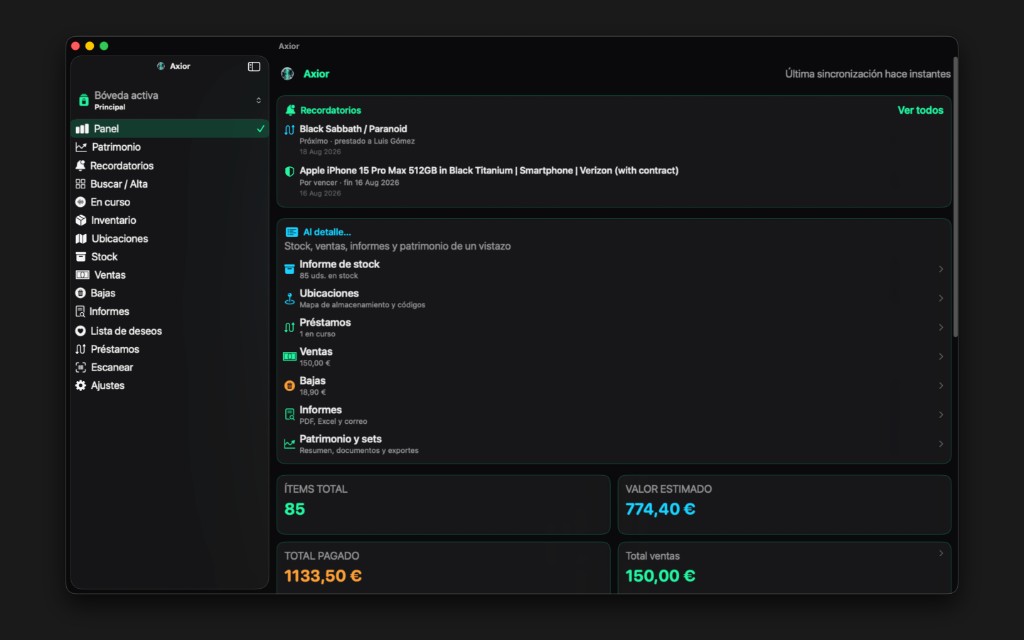This screenshot has height=640, width=1024.
Task: Click the Inventario box icon
Action: (x=81, y=220)
